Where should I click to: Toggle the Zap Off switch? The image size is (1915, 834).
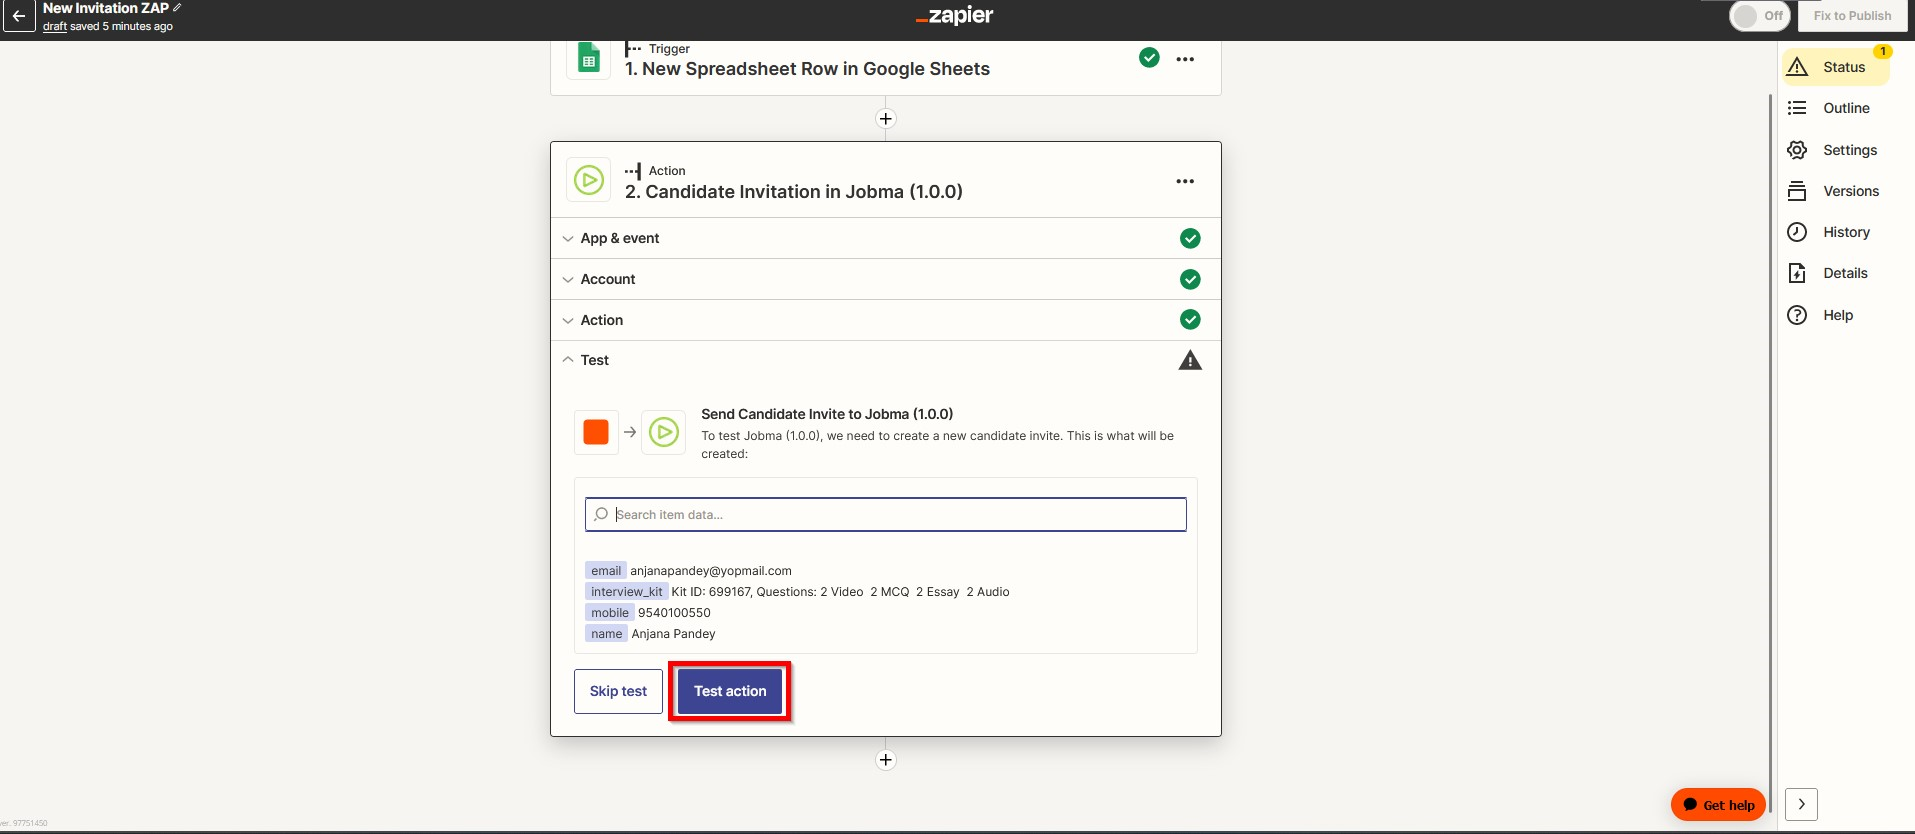point(1759,16)
